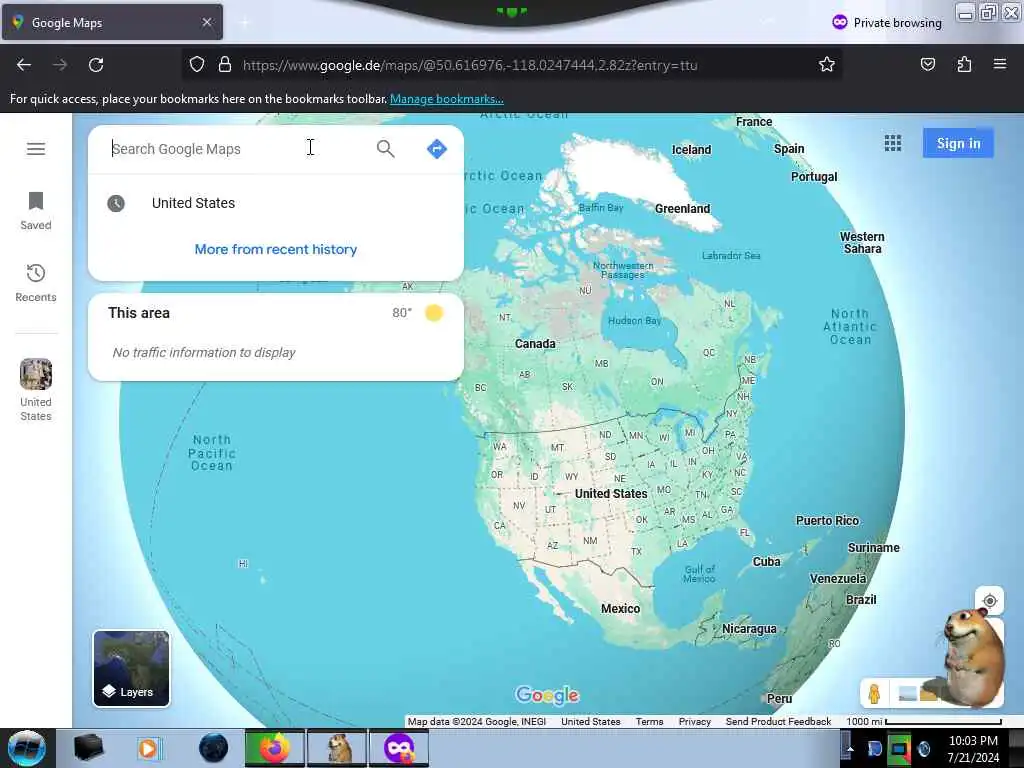Screen dimensions: 1024x768
Task: Open the Firefox taskbar icon
Action: click(274, 748)
